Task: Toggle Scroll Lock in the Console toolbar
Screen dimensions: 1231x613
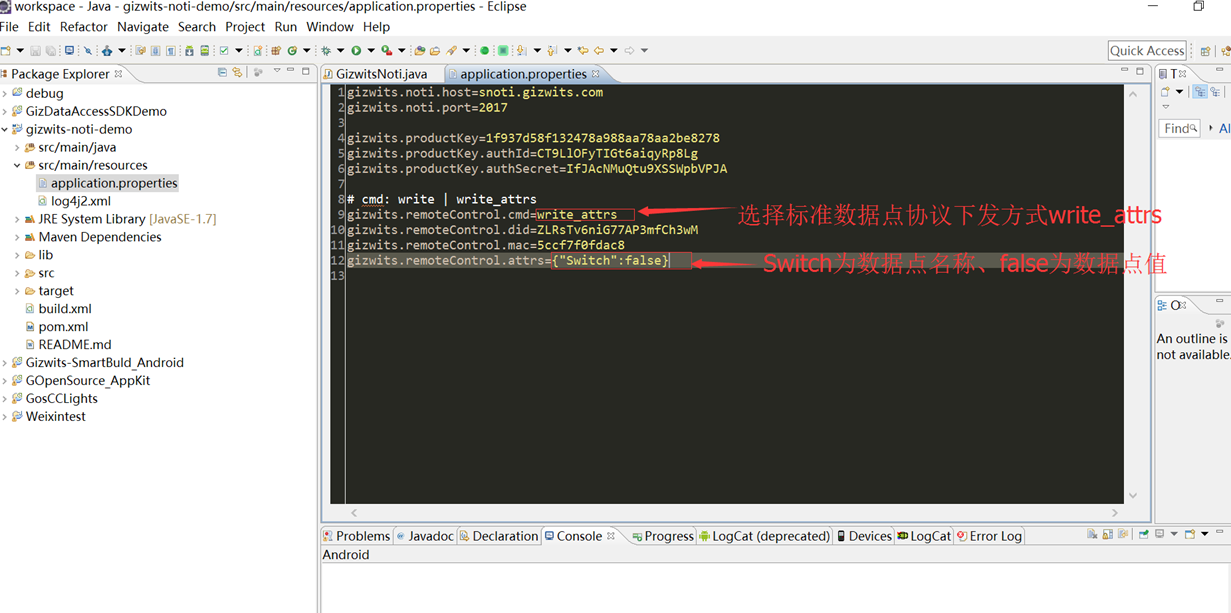Action: click(1109, 535)
